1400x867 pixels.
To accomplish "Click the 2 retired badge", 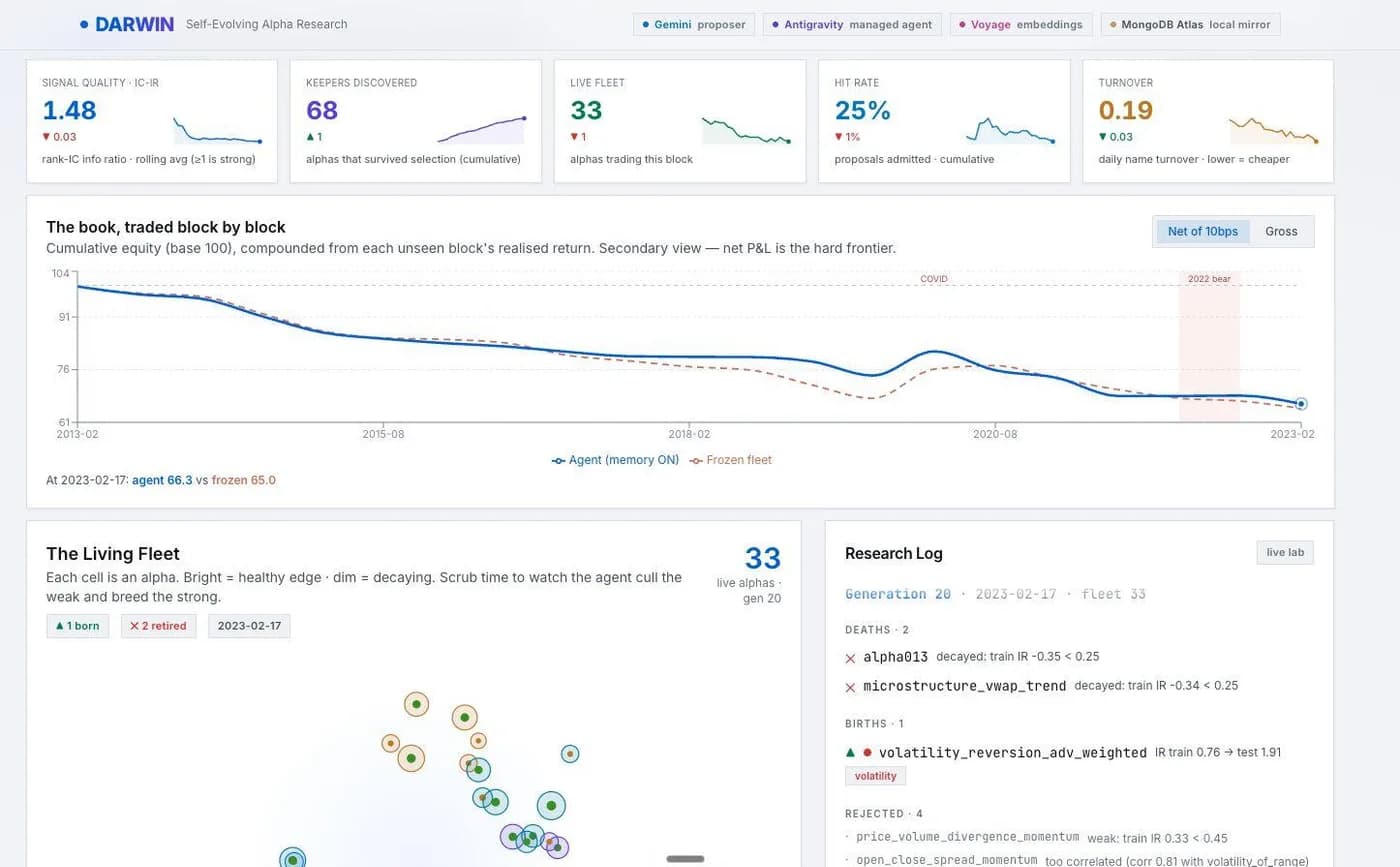I will coord(158,626).
